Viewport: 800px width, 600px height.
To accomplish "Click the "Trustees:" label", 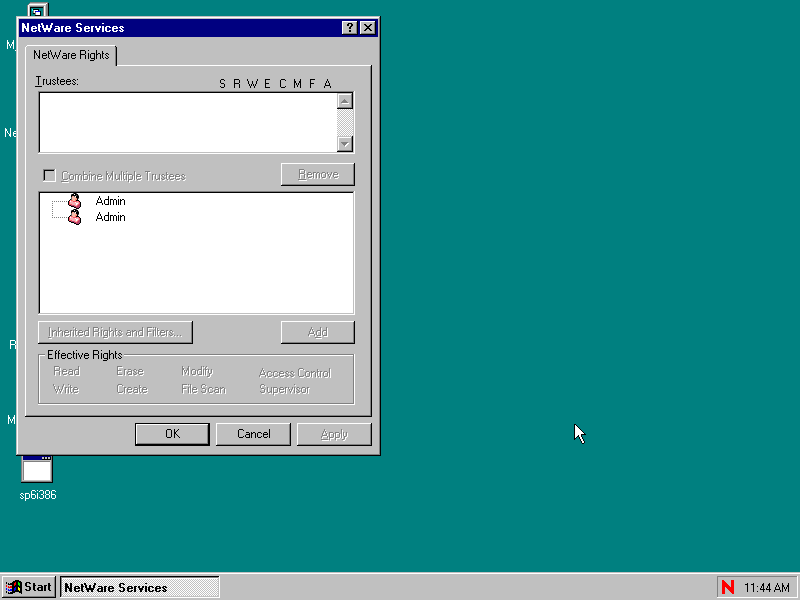I will [57, 81].
